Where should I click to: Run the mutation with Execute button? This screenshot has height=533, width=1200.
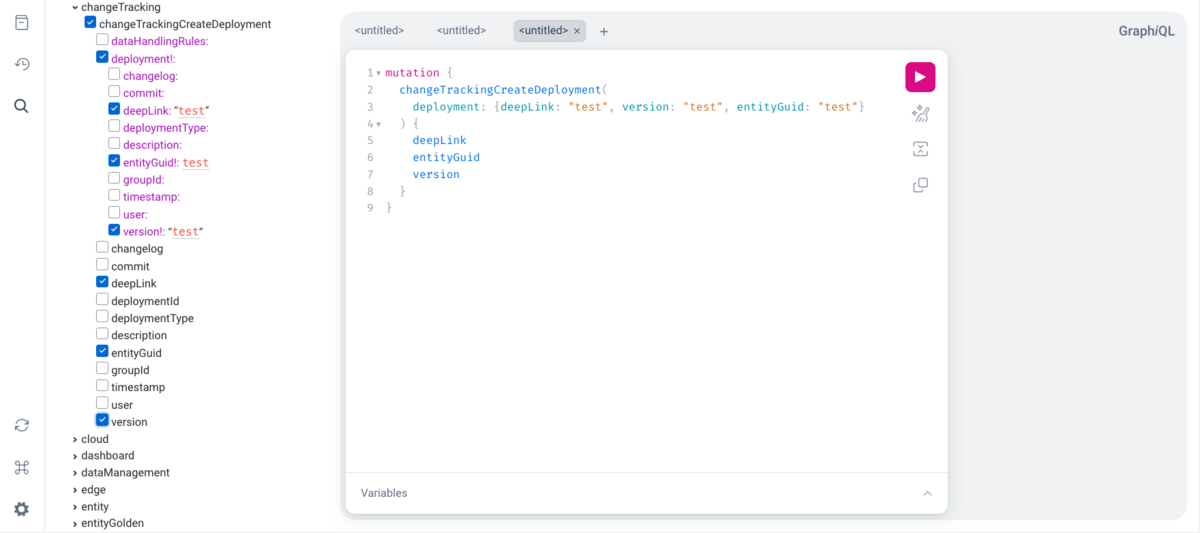point(920,77)
